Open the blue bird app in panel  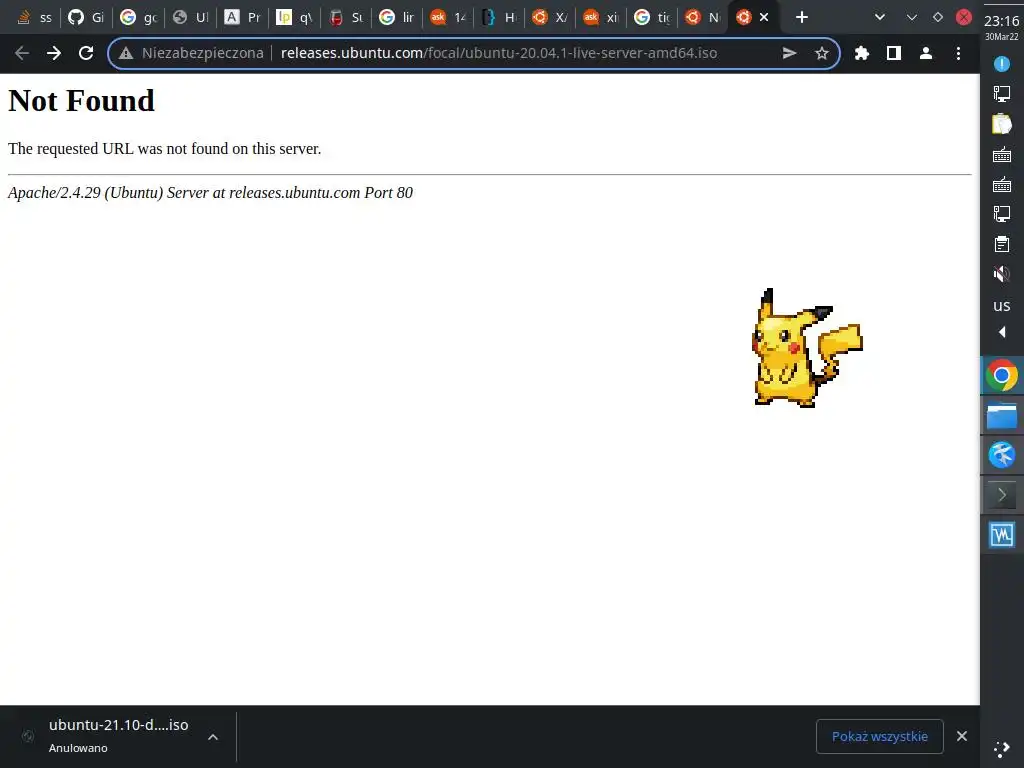point(1002,455)
